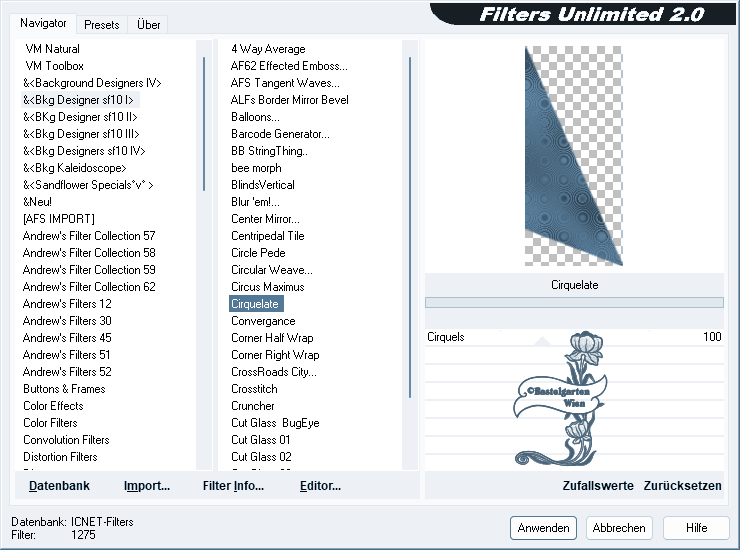Choose ALFs Border Mirror Bevel filter

(289, 100)
